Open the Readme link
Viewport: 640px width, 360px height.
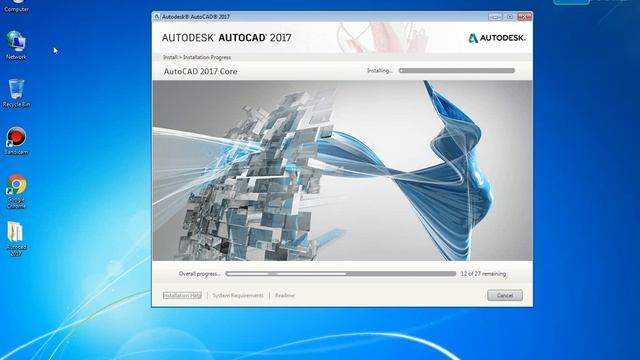284,295
